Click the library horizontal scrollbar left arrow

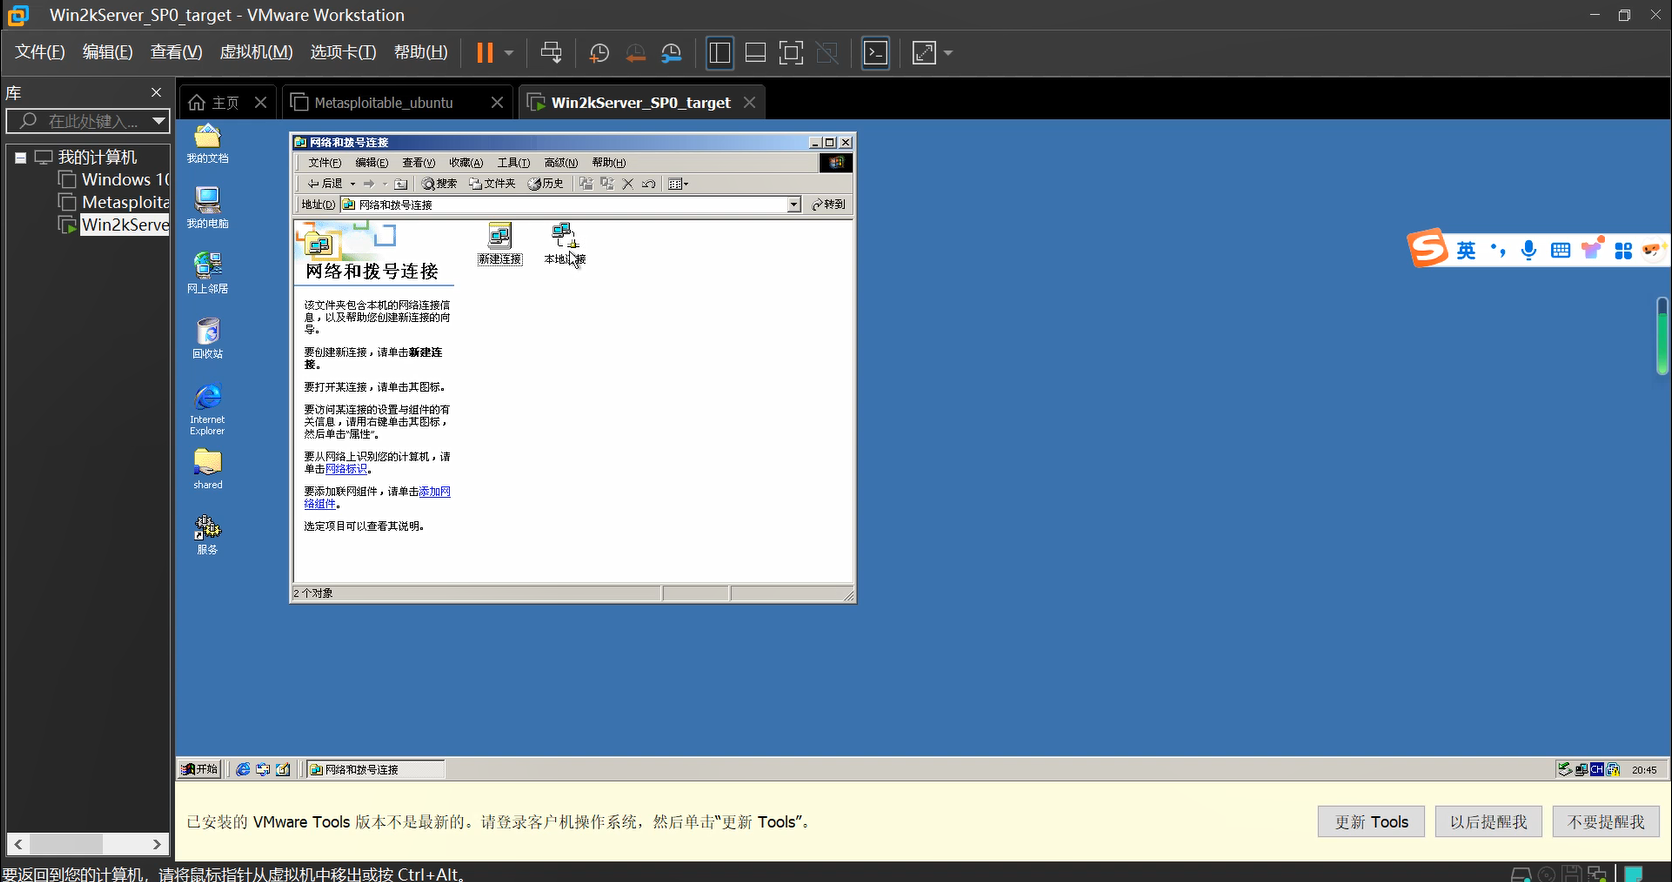tap(18, 844)
